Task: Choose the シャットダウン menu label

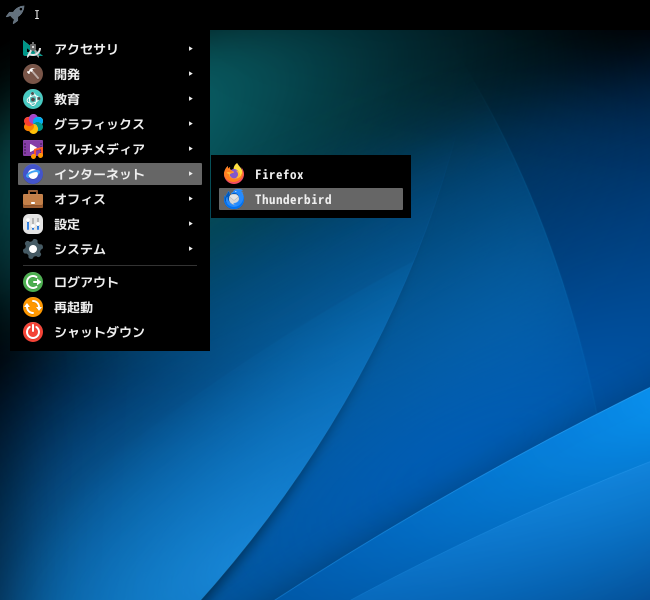Action: tap(99, 332)
